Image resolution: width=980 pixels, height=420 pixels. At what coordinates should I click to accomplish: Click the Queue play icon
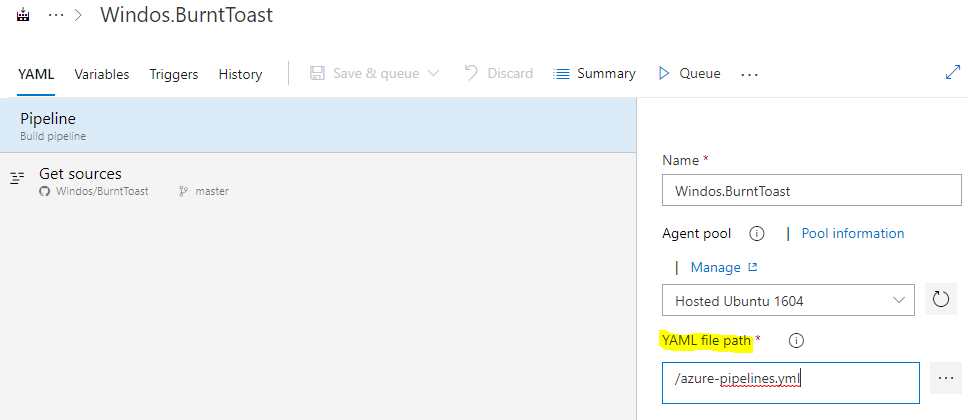[x=664, y=73]
